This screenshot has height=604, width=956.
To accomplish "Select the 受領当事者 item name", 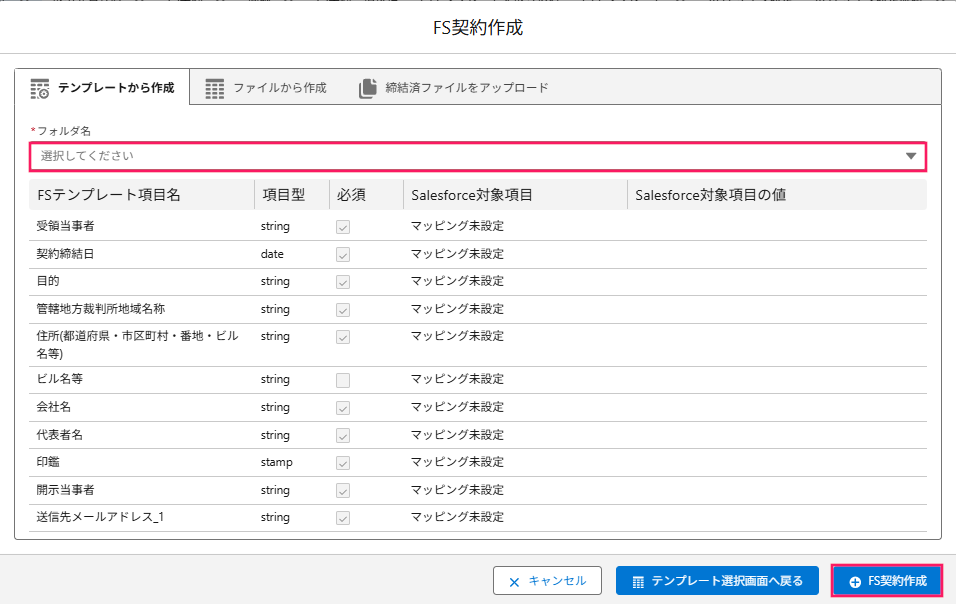I will pos(65,226).
